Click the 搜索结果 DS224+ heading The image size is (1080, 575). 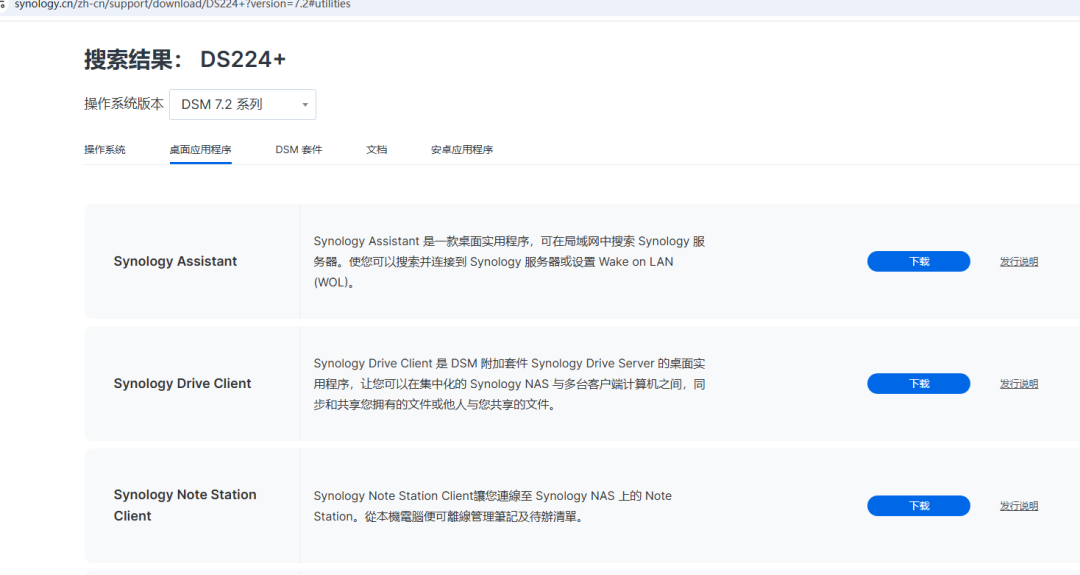pos(185,60)
